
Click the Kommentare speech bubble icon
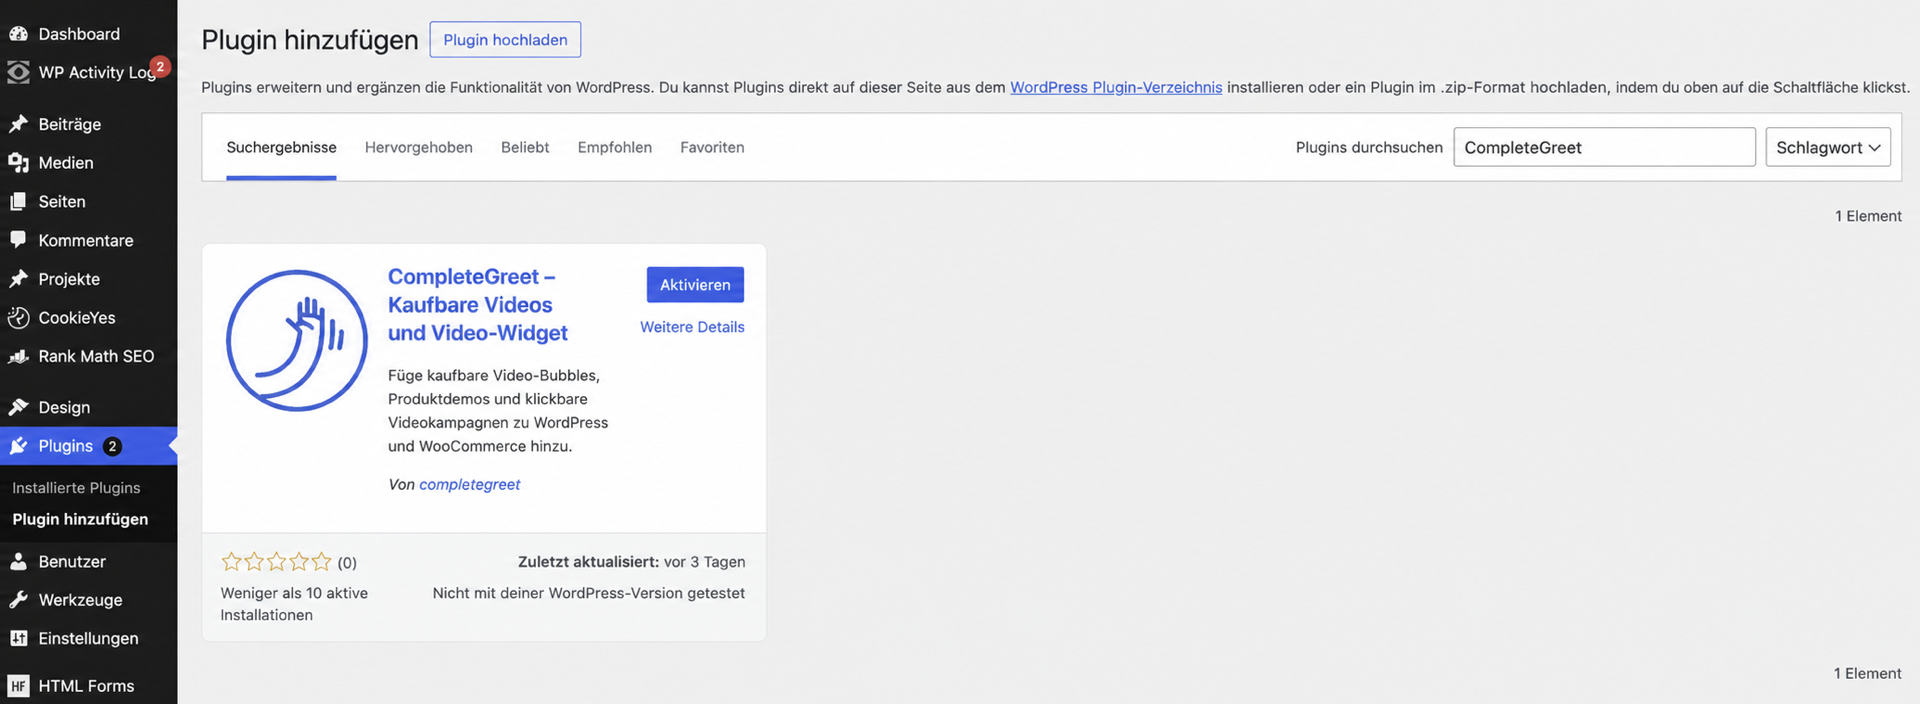[x=18, y=240]
